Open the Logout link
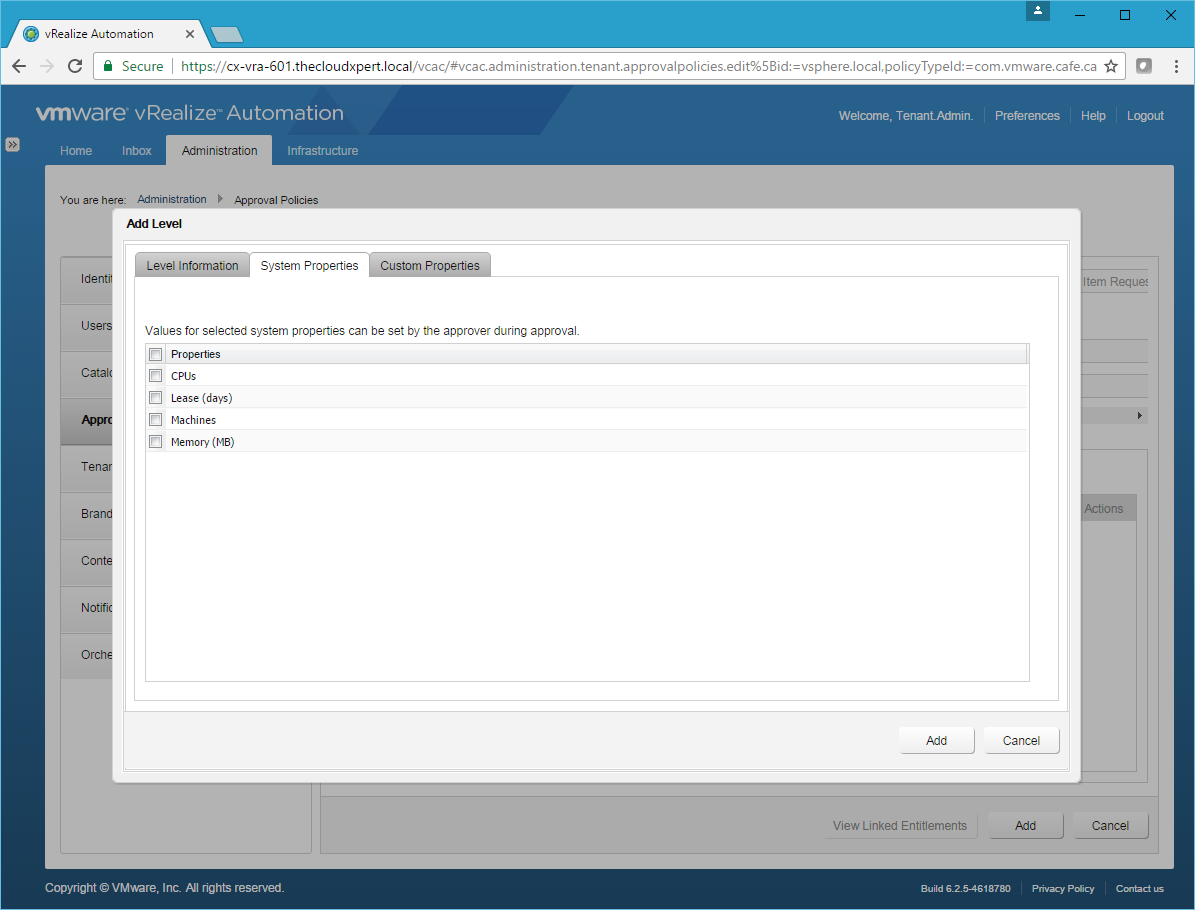Viewport: 1195px width, 910px height. coord(1145,116)
